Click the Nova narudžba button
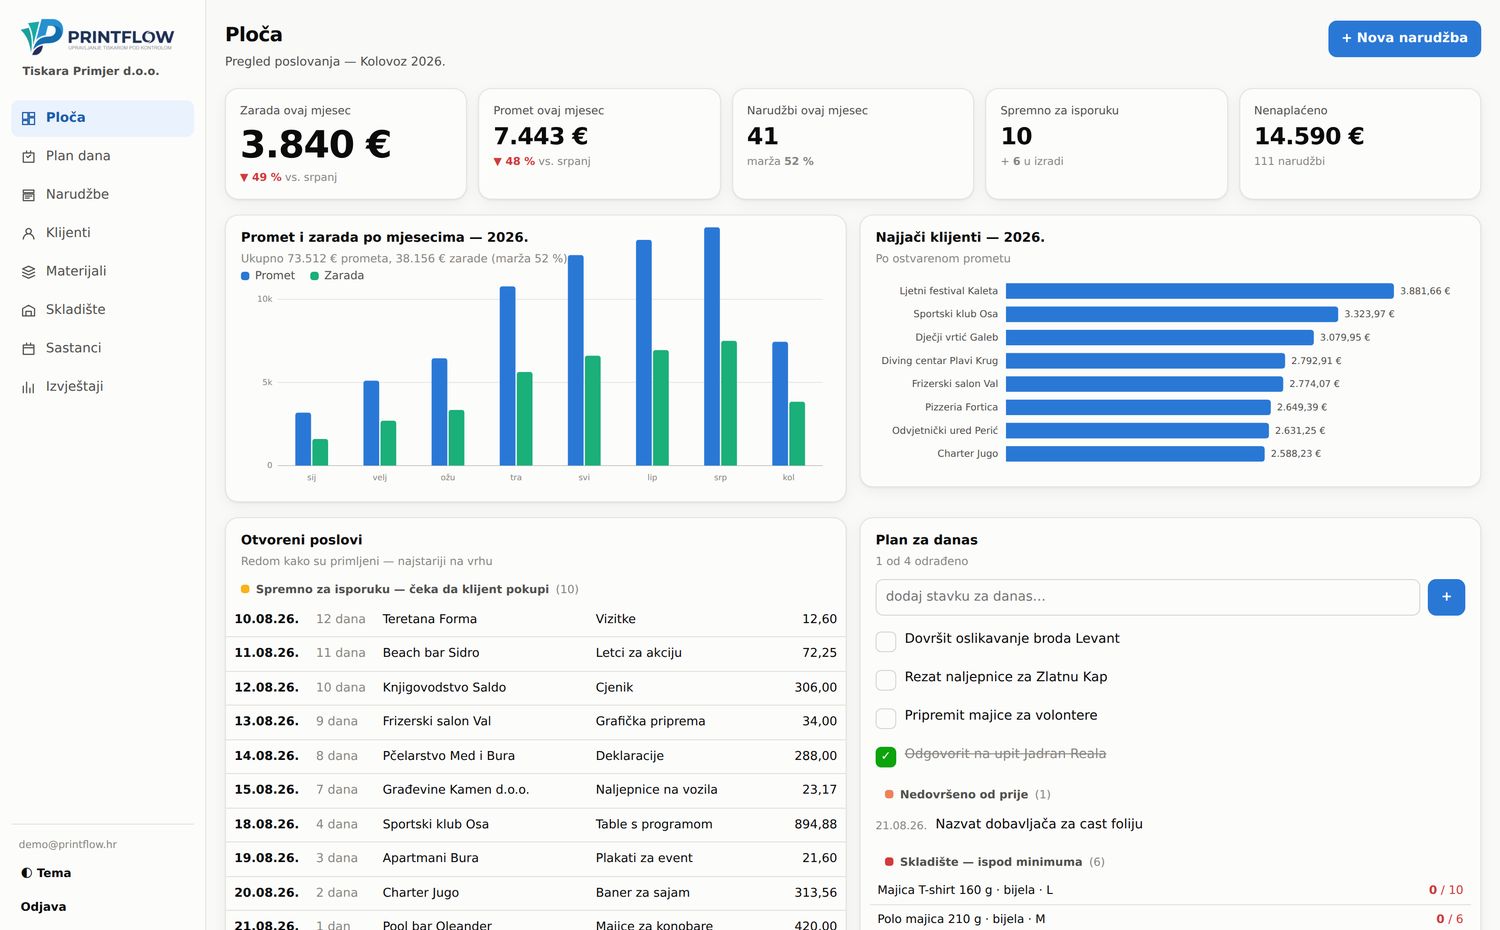Screen dimensions: 1500x930 1404,38
